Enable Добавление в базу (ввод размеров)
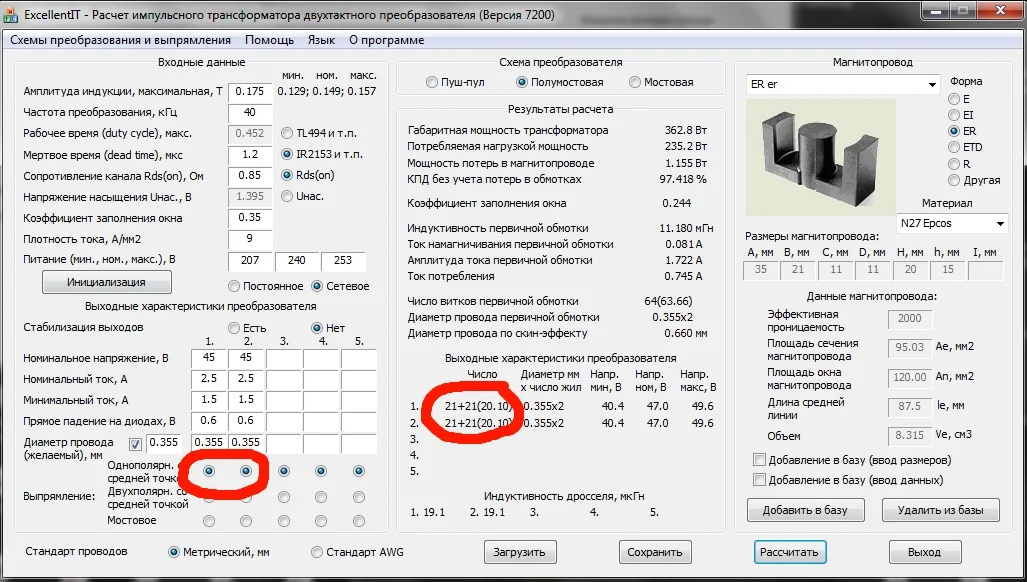This screenshot has height=582, width=1027. (x=759, y=460)
